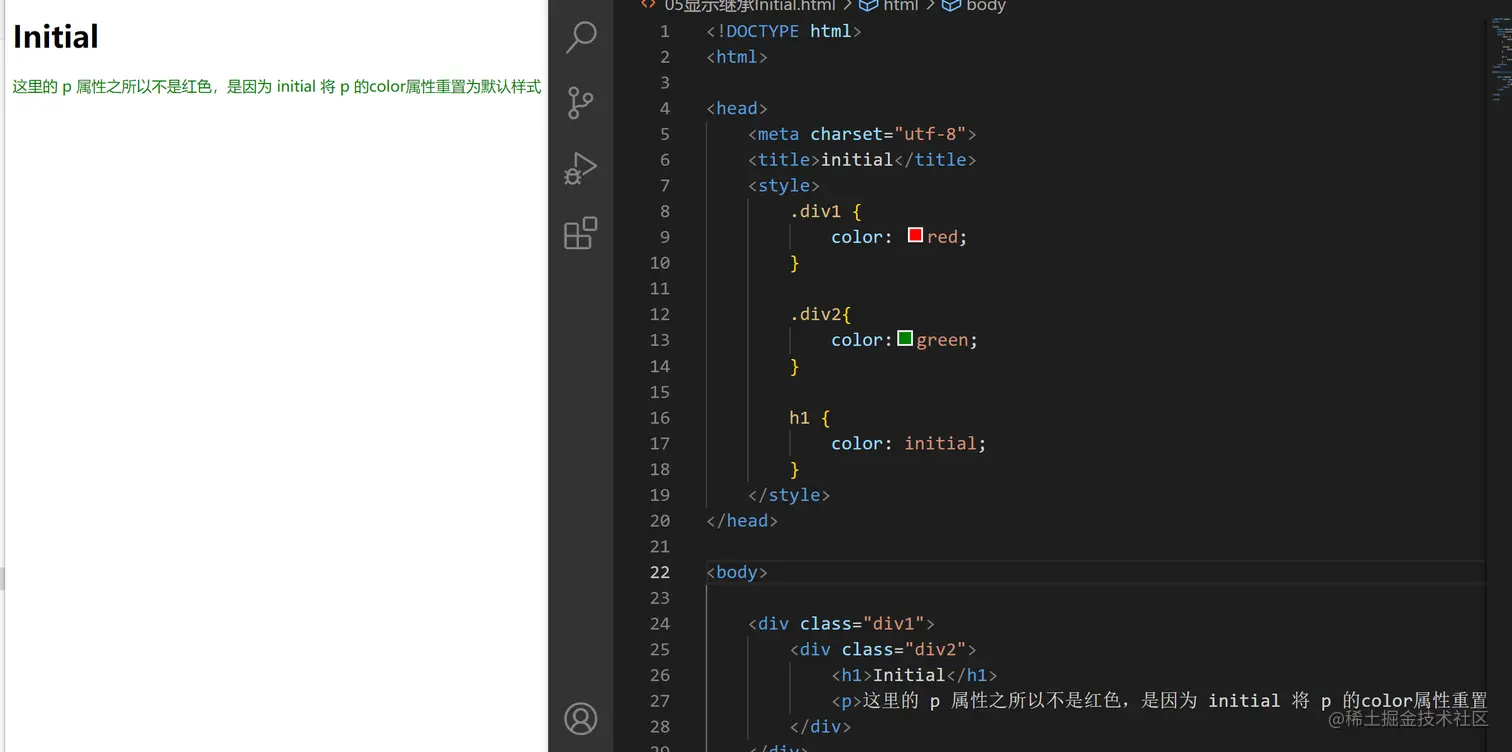
Task: Click the .div2 selector on line 12
Action: pos(815,314)
